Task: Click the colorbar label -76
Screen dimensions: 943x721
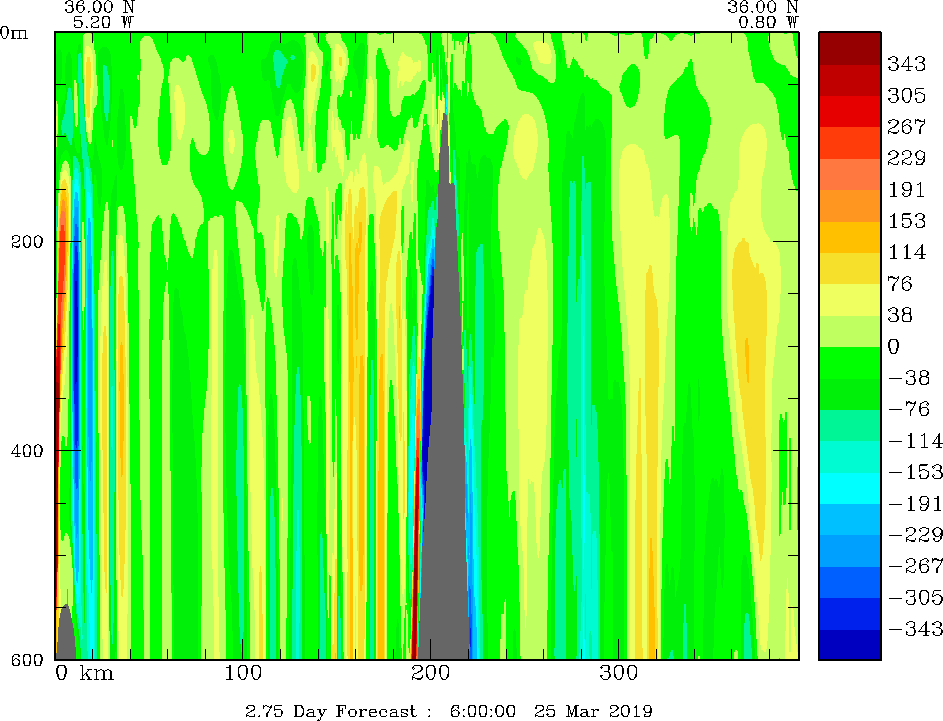Action: 909,409
